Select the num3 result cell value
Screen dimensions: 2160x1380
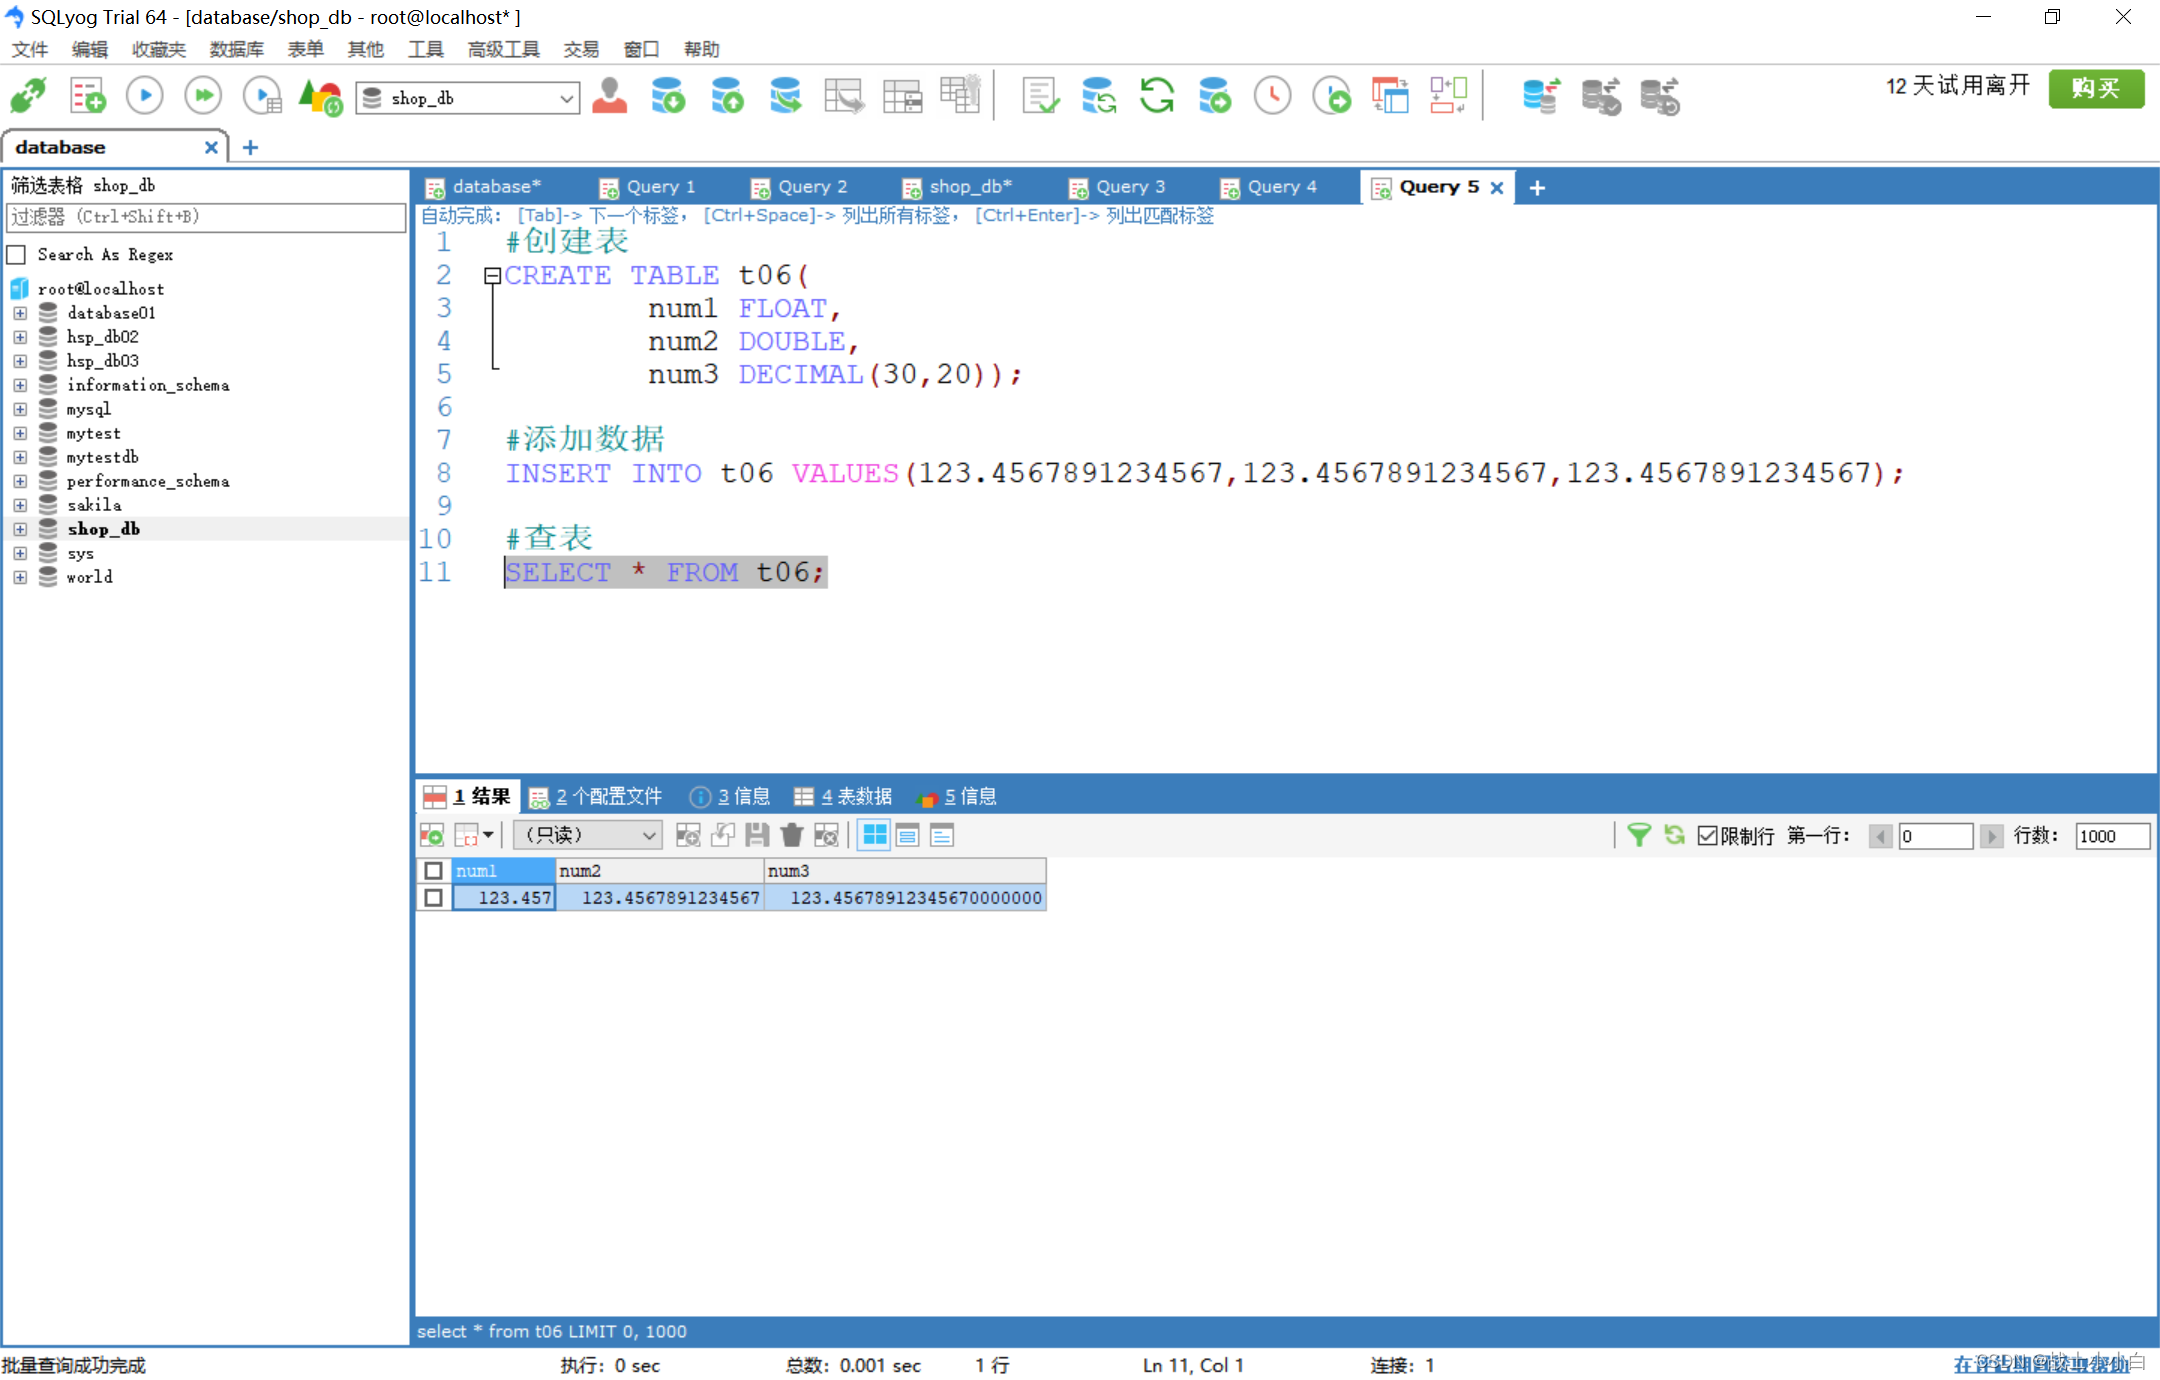906,898
